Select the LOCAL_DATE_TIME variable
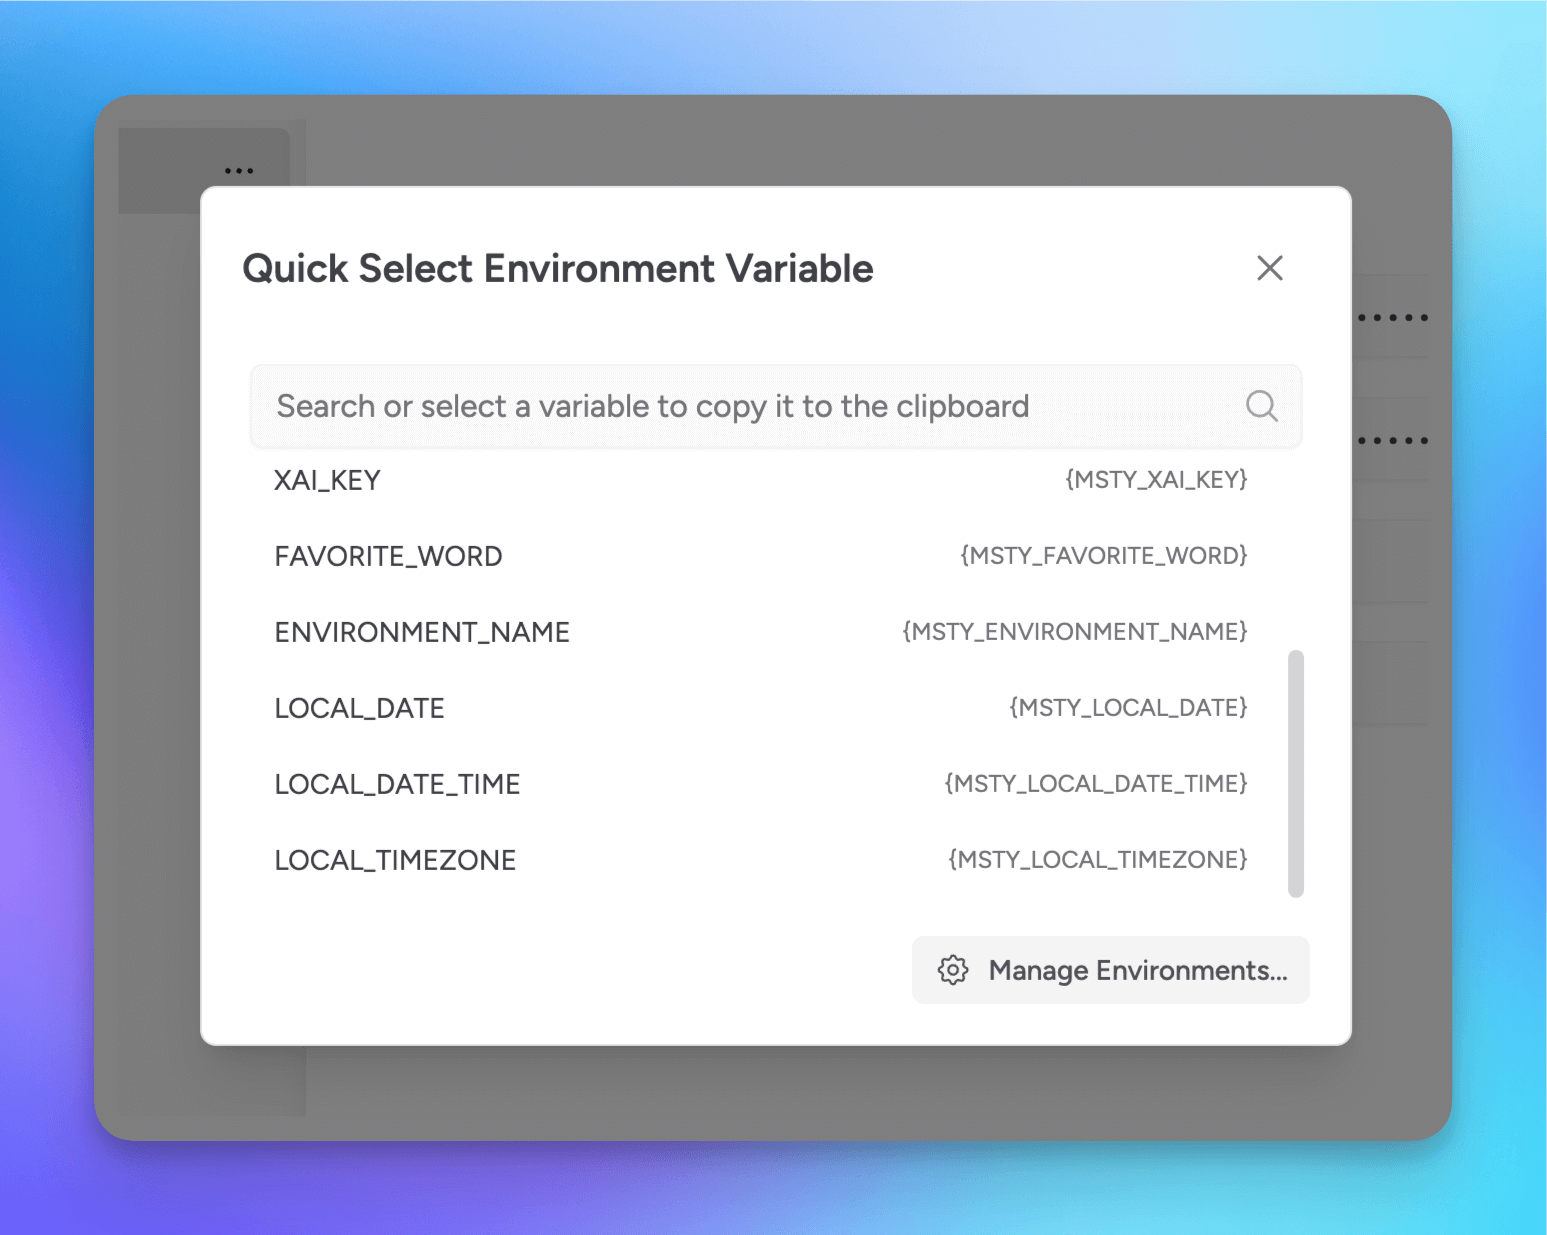The width and height of the screenshot is (1547, 1235). (397, 784)
